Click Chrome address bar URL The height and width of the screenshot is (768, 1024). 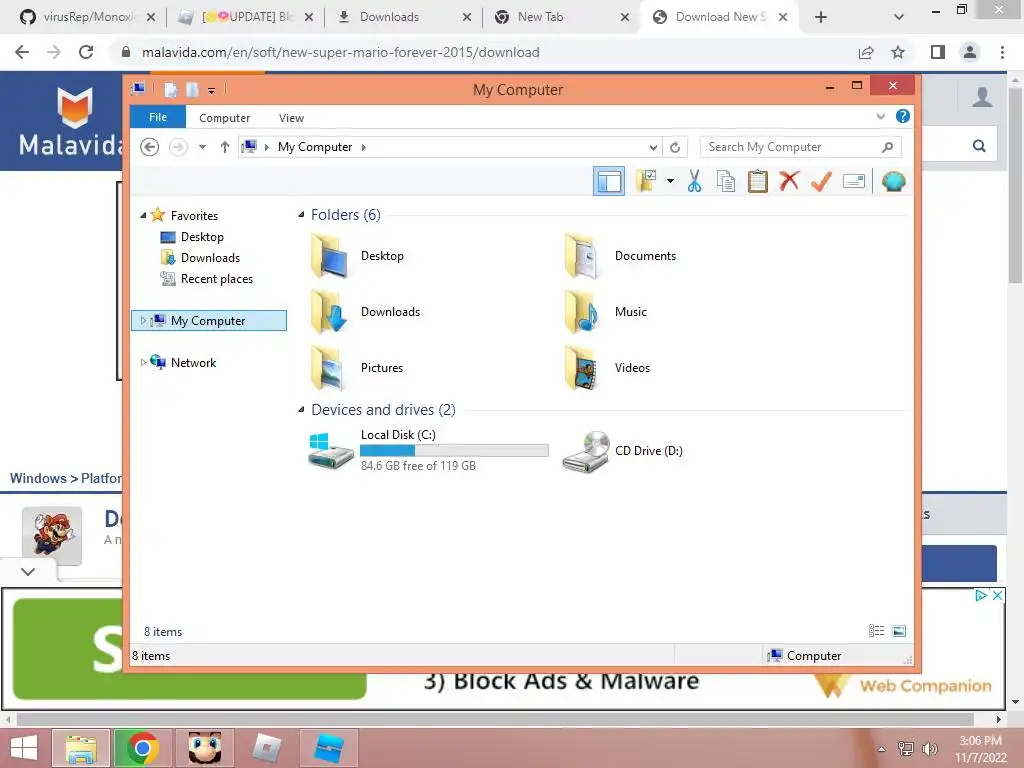(340, 52)
